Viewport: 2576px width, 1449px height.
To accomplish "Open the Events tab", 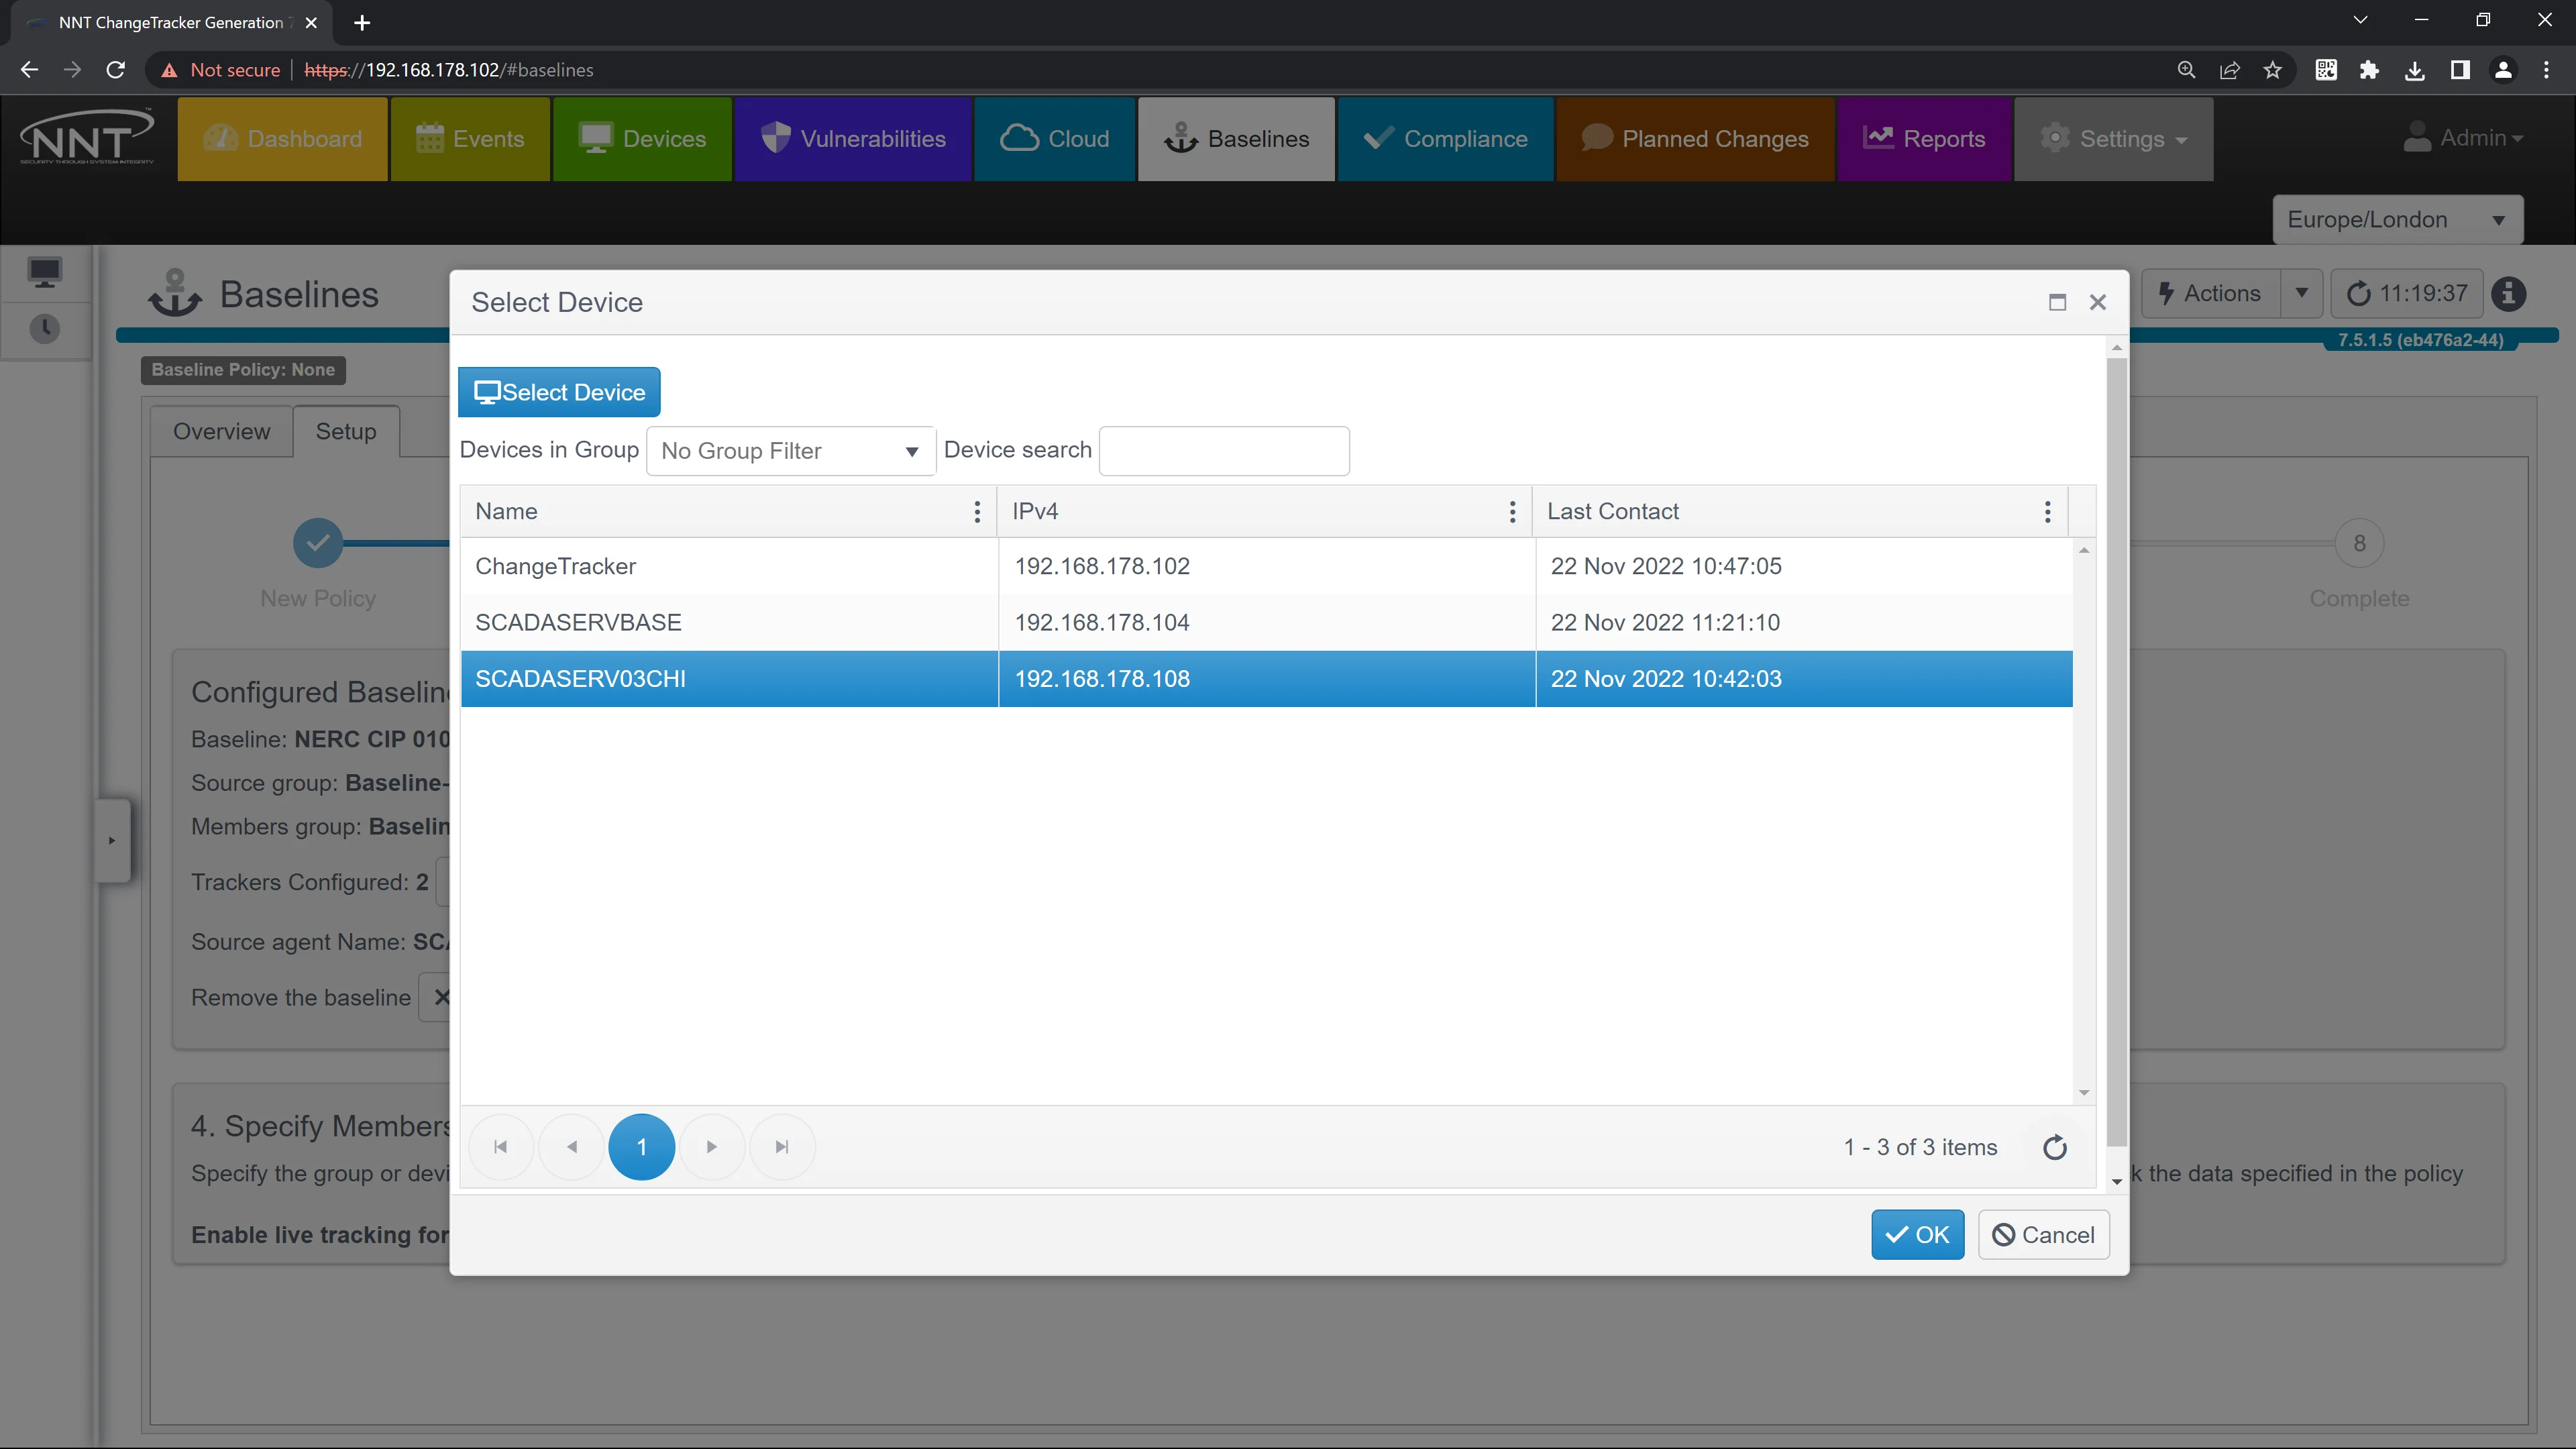I will click(470, 139).
